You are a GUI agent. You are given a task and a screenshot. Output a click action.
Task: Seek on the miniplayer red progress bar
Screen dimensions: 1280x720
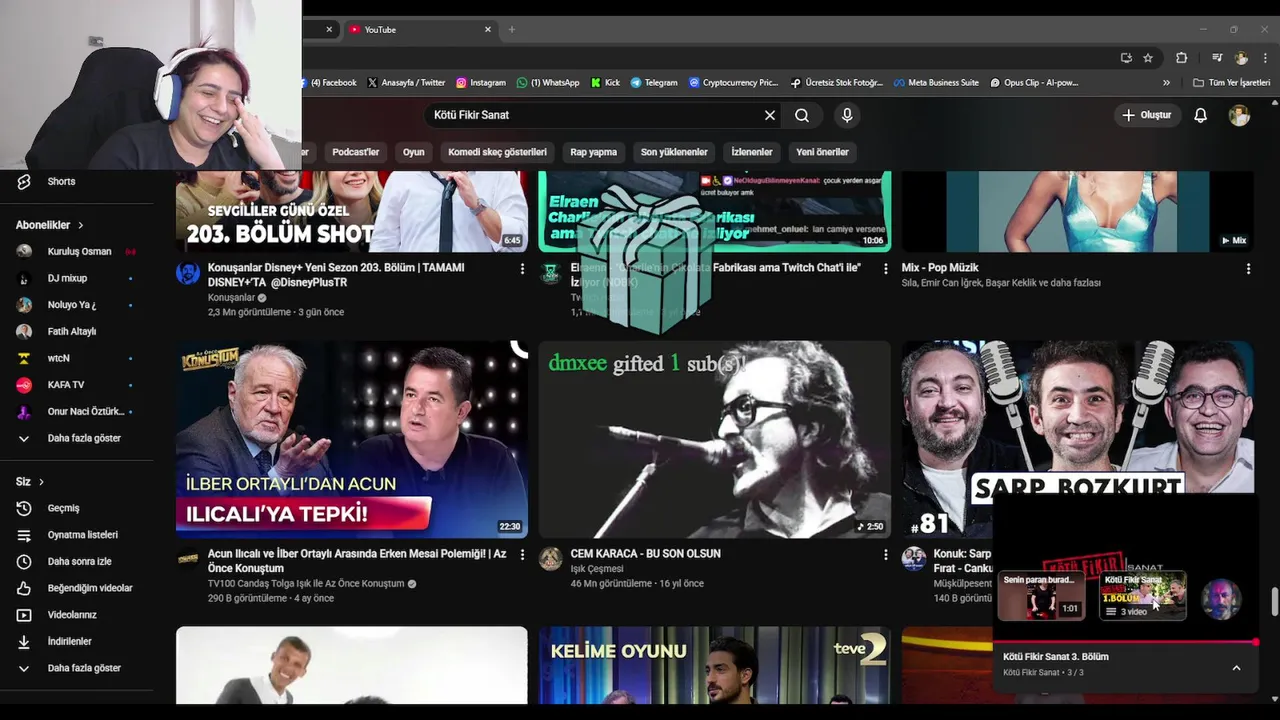[x=1125, y=642]
